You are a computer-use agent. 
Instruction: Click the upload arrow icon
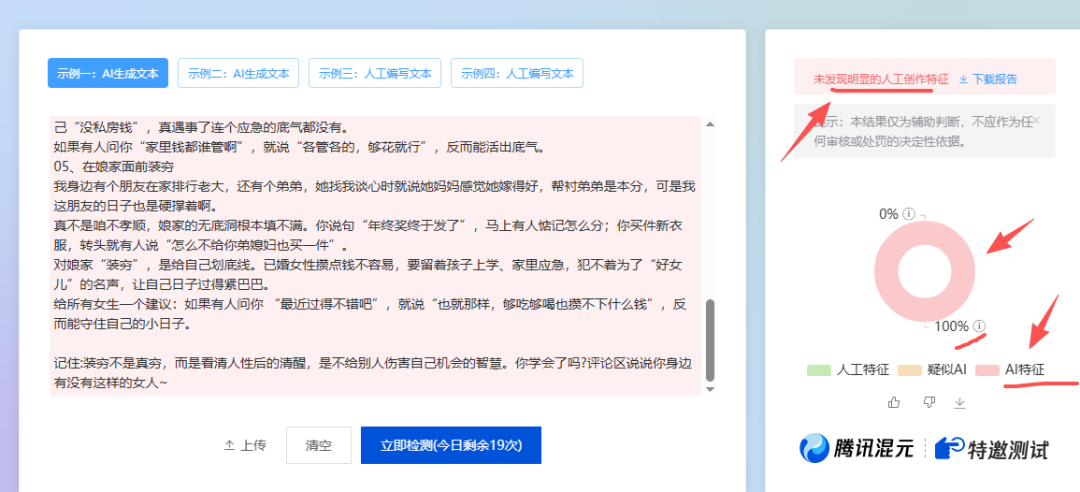229,445
